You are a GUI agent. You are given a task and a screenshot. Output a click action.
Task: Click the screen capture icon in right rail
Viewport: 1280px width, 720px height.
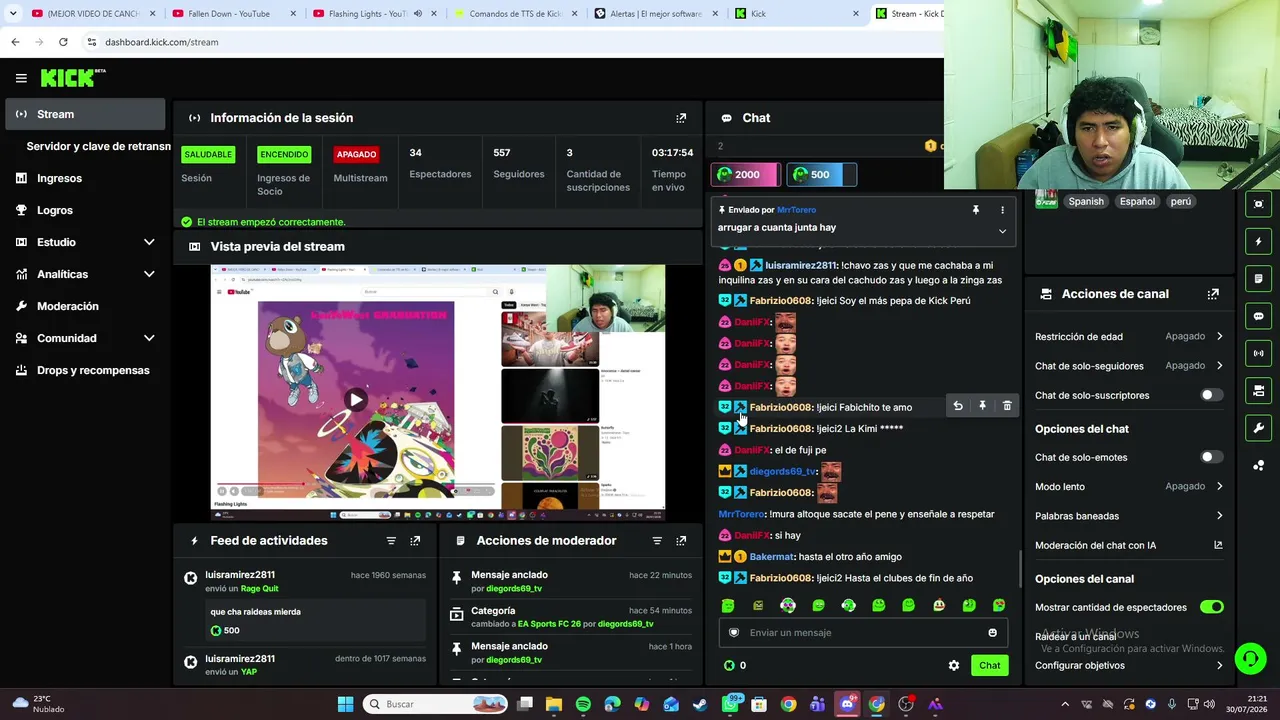1258,204
